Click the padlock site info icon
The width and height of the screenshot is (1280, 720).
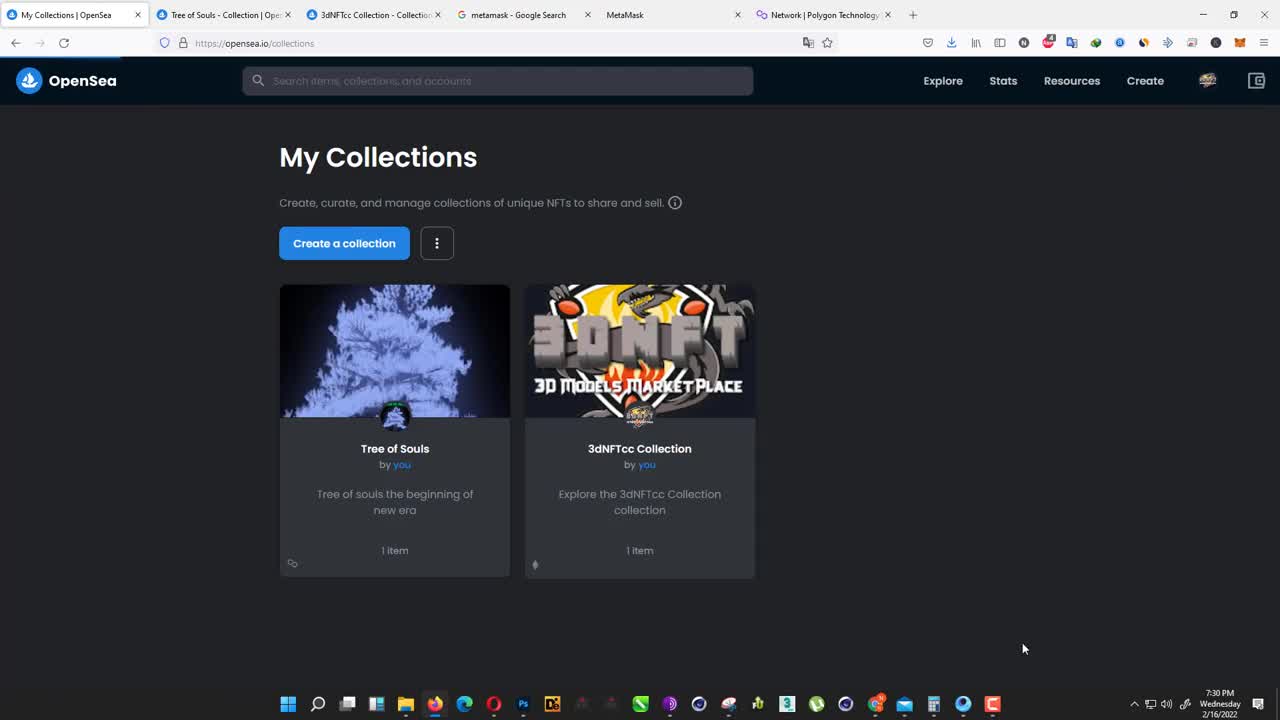pyautogui.click(x=183, y=43)
